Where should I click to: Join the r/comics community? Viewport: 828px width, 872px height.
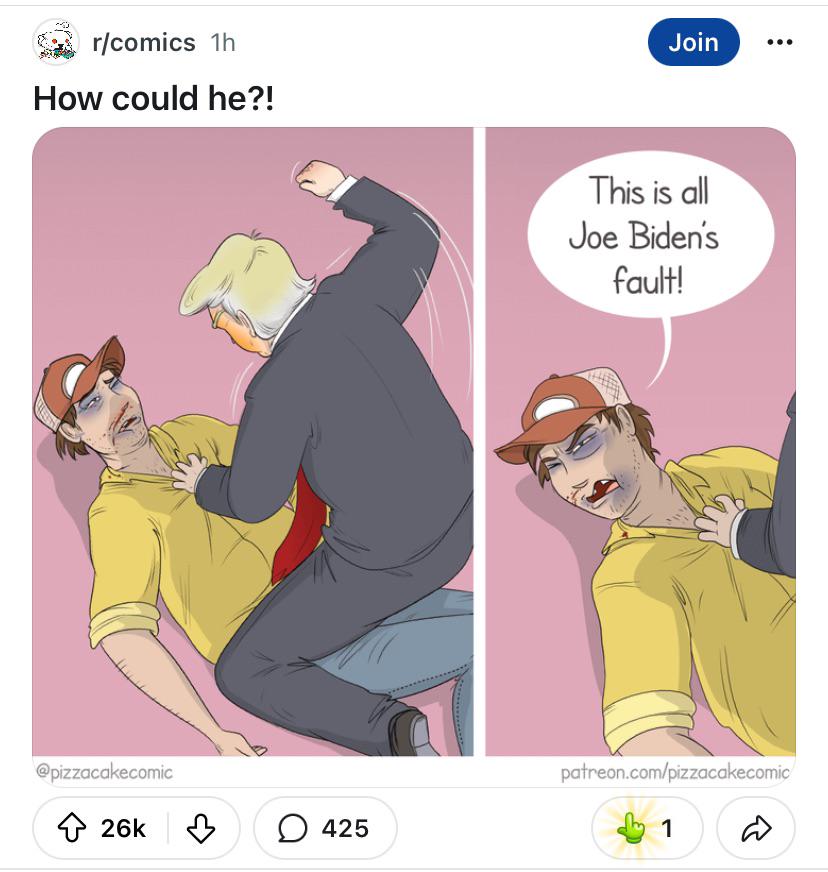pos(693,42)
